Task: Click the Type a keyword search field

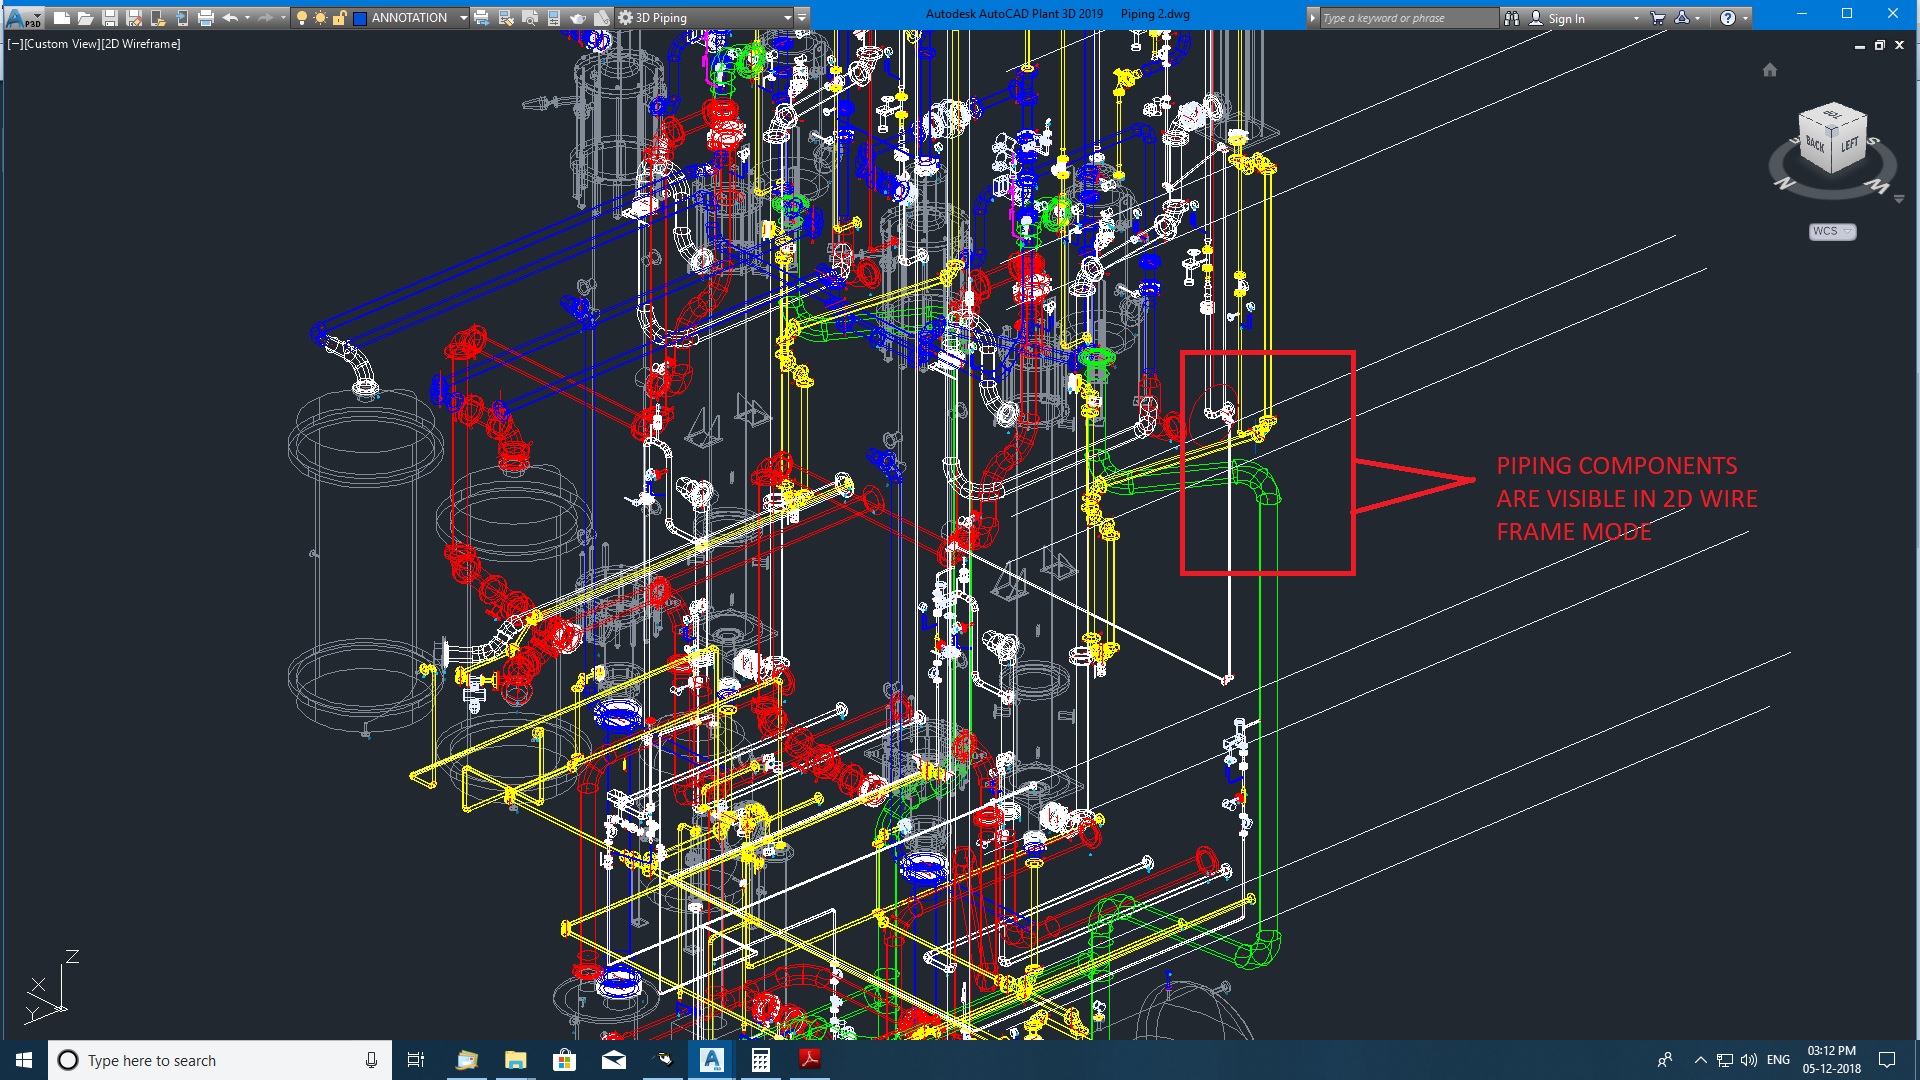Action: point(1406,17)
